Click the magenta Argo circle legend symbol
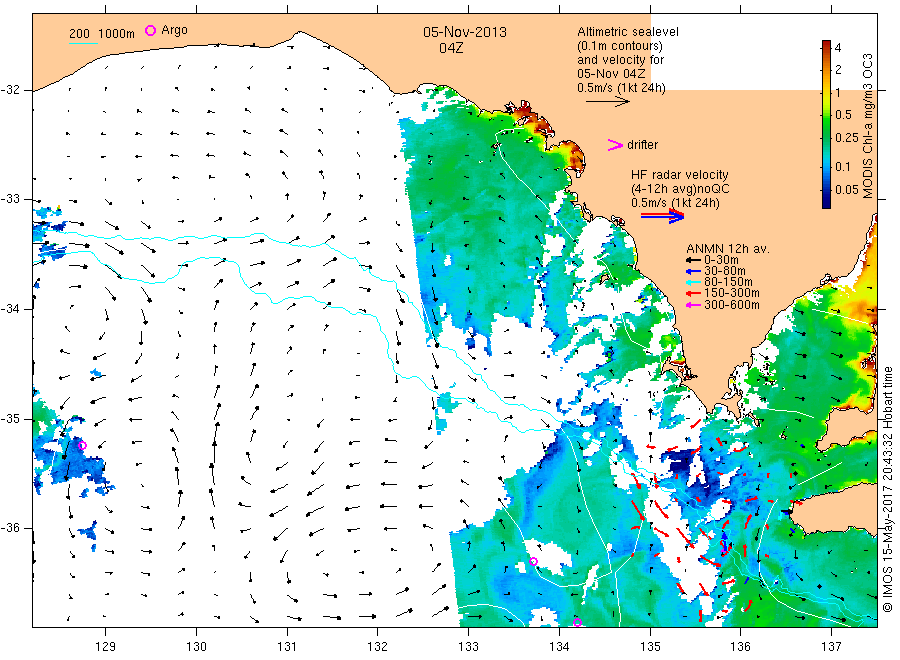Viewport: 900px width, 660px height. click(150, 30)
